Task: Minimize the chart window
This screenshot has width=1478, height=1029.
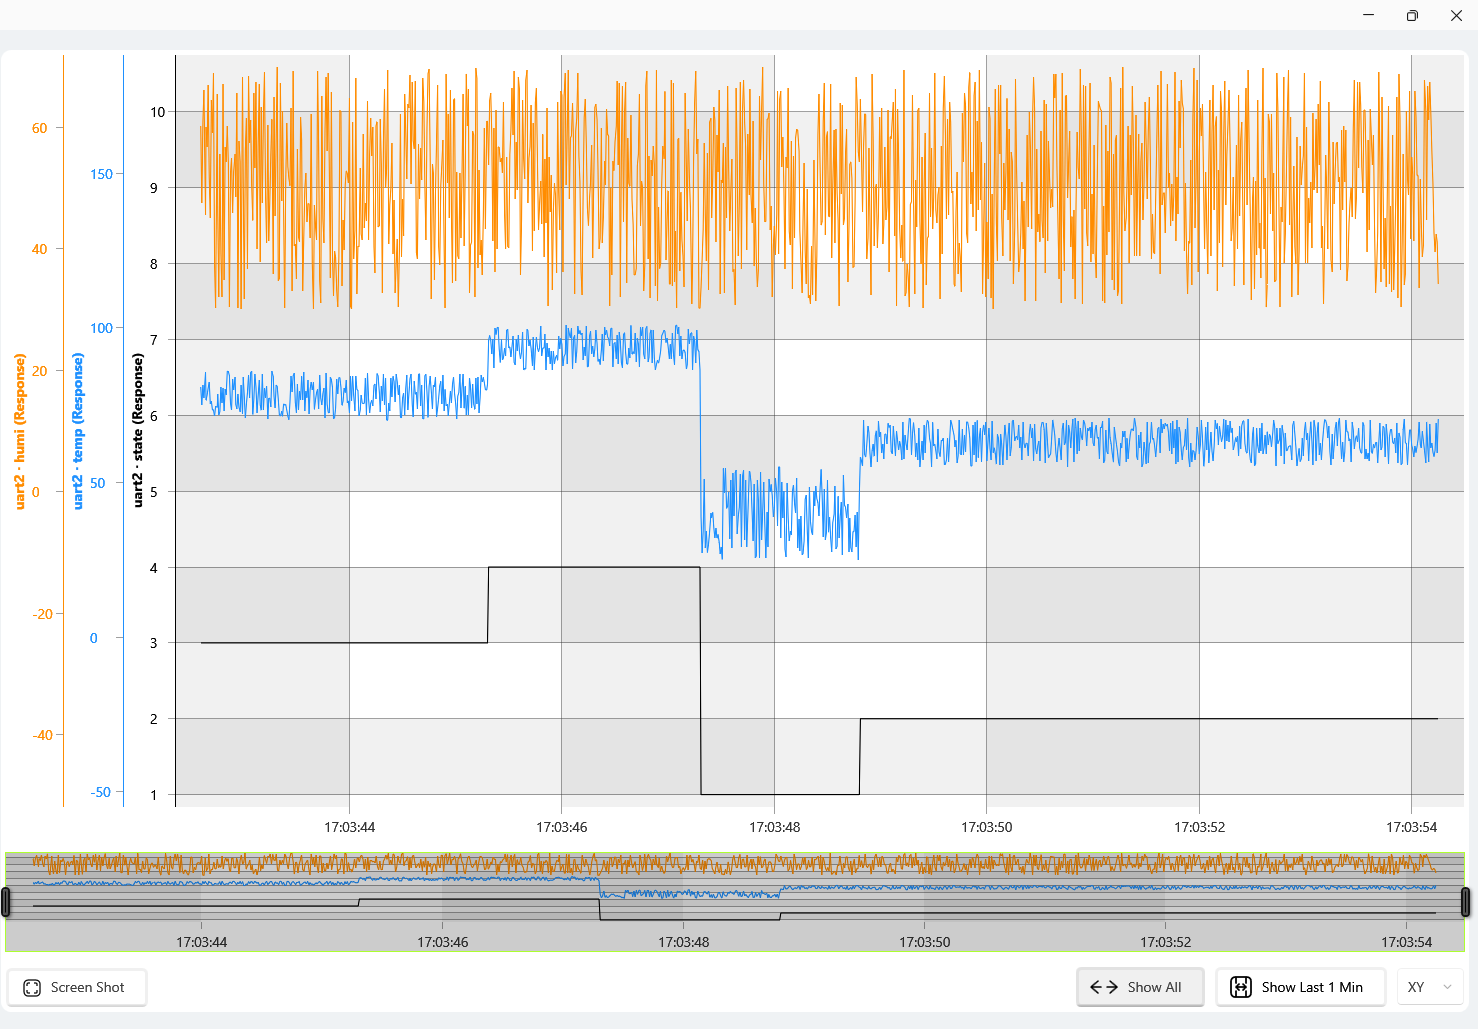Action: 1368,15
